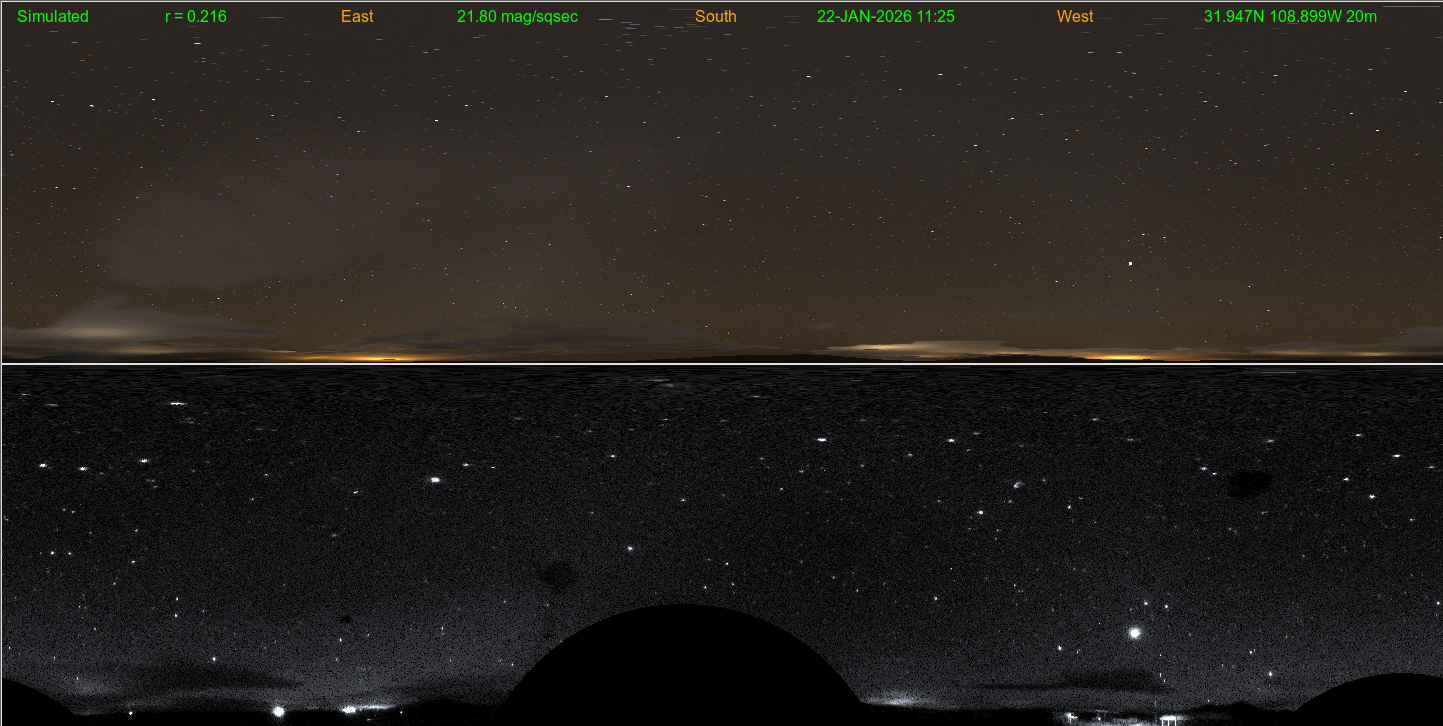
Task: Select the r = 0.216 correlation value
Action: [x=195, y=17]
